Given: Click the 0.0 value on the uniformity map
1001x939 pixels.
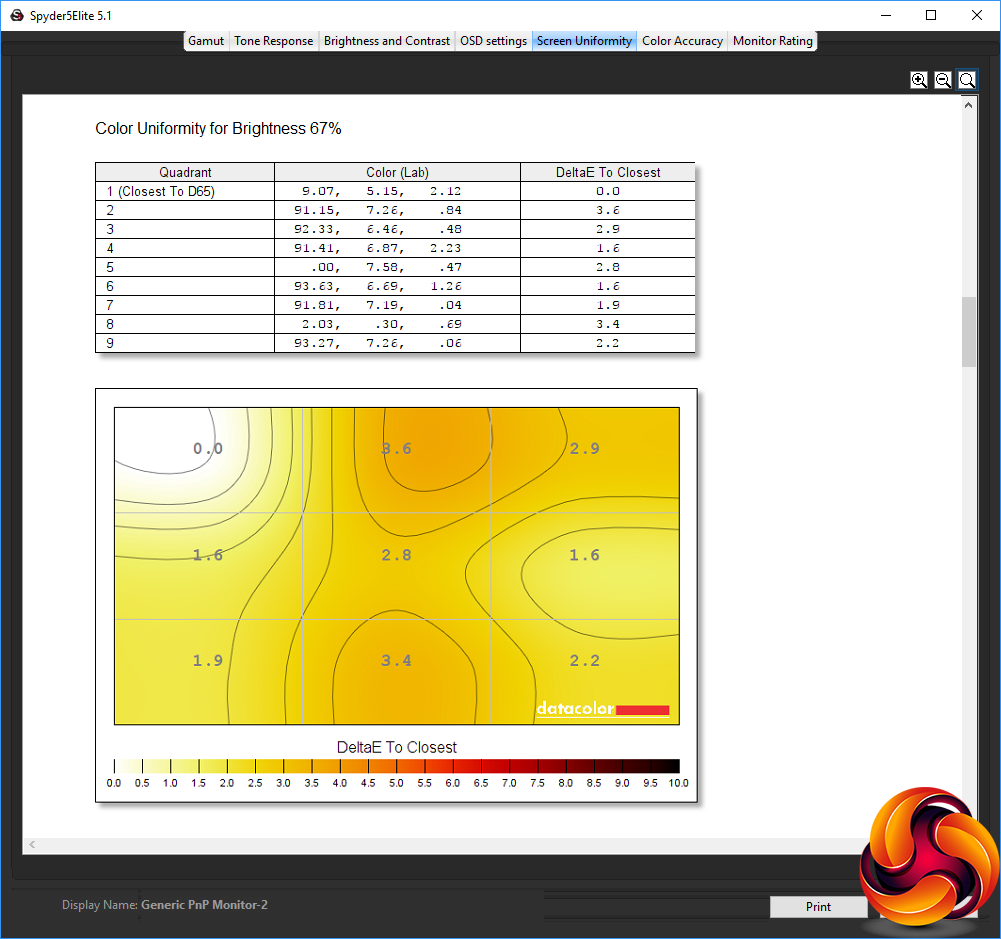Looking at the screenshot, I should [208, 449].
